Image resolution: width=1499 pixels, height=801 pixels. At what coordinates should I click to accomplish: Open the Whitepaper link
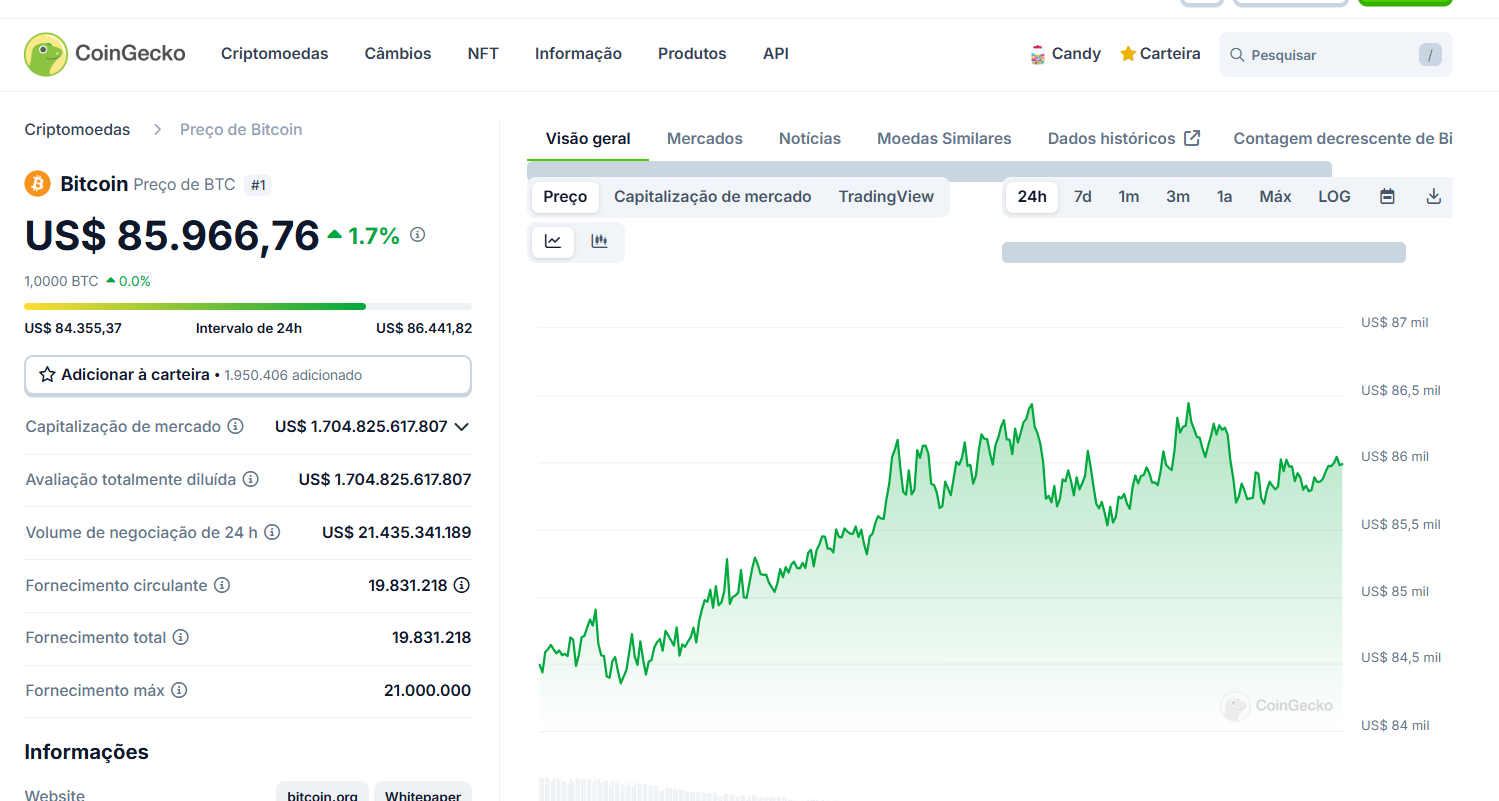point(423,796)
